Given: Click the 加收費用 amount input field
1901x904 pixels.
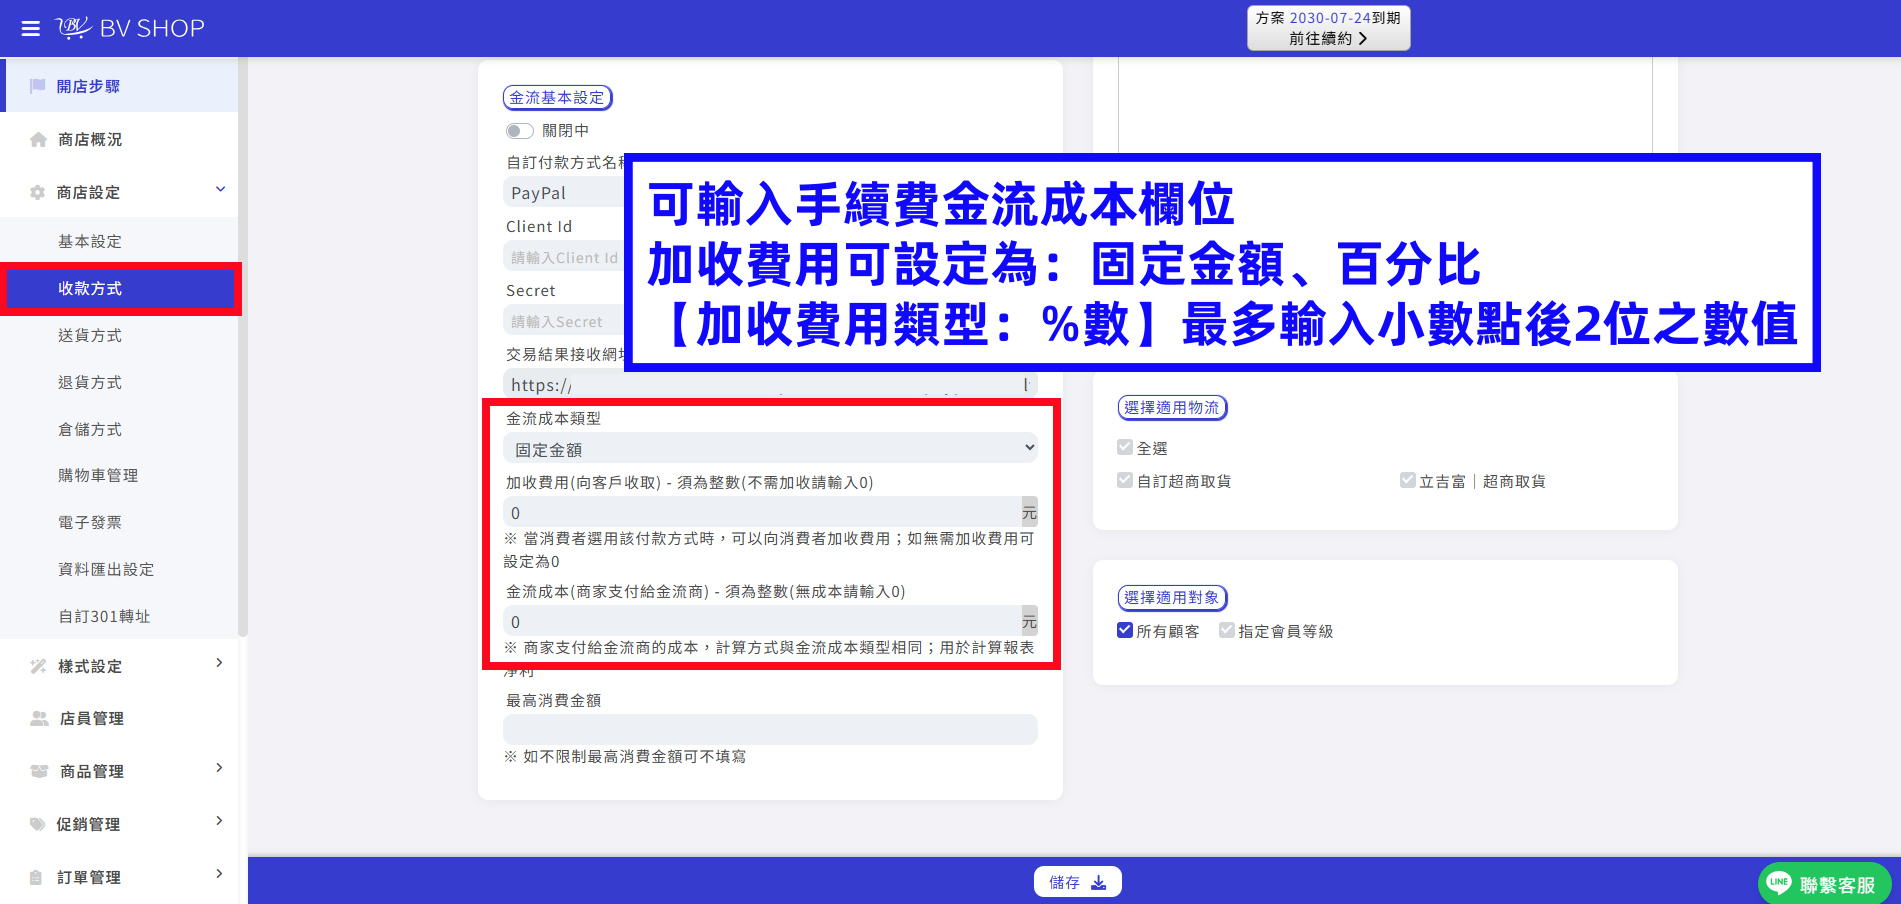Looking at the screenshot, I should click(x=762, y=512).
